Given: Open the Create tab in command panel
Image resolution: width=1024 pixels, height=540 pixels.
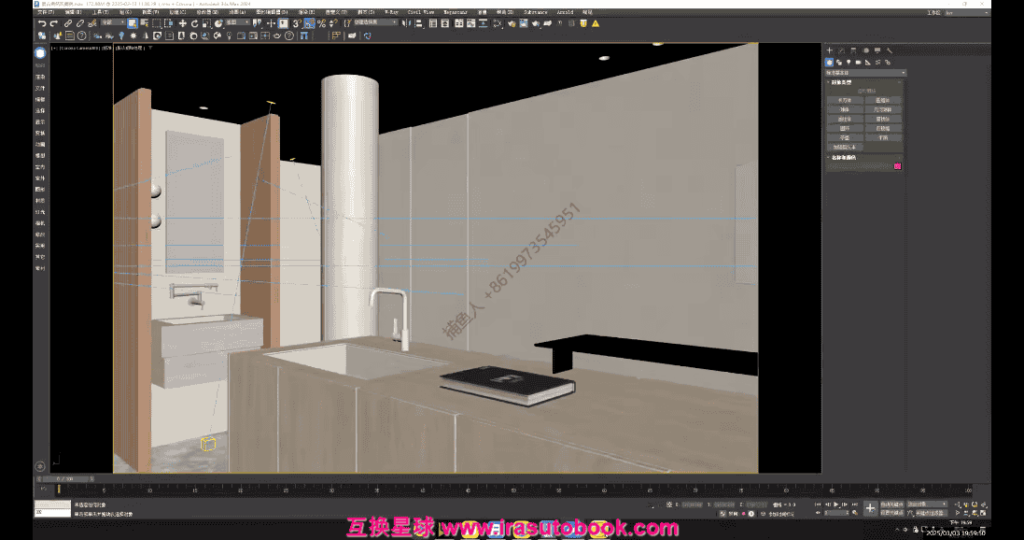Looking at the screenshot, I should 829,50.
